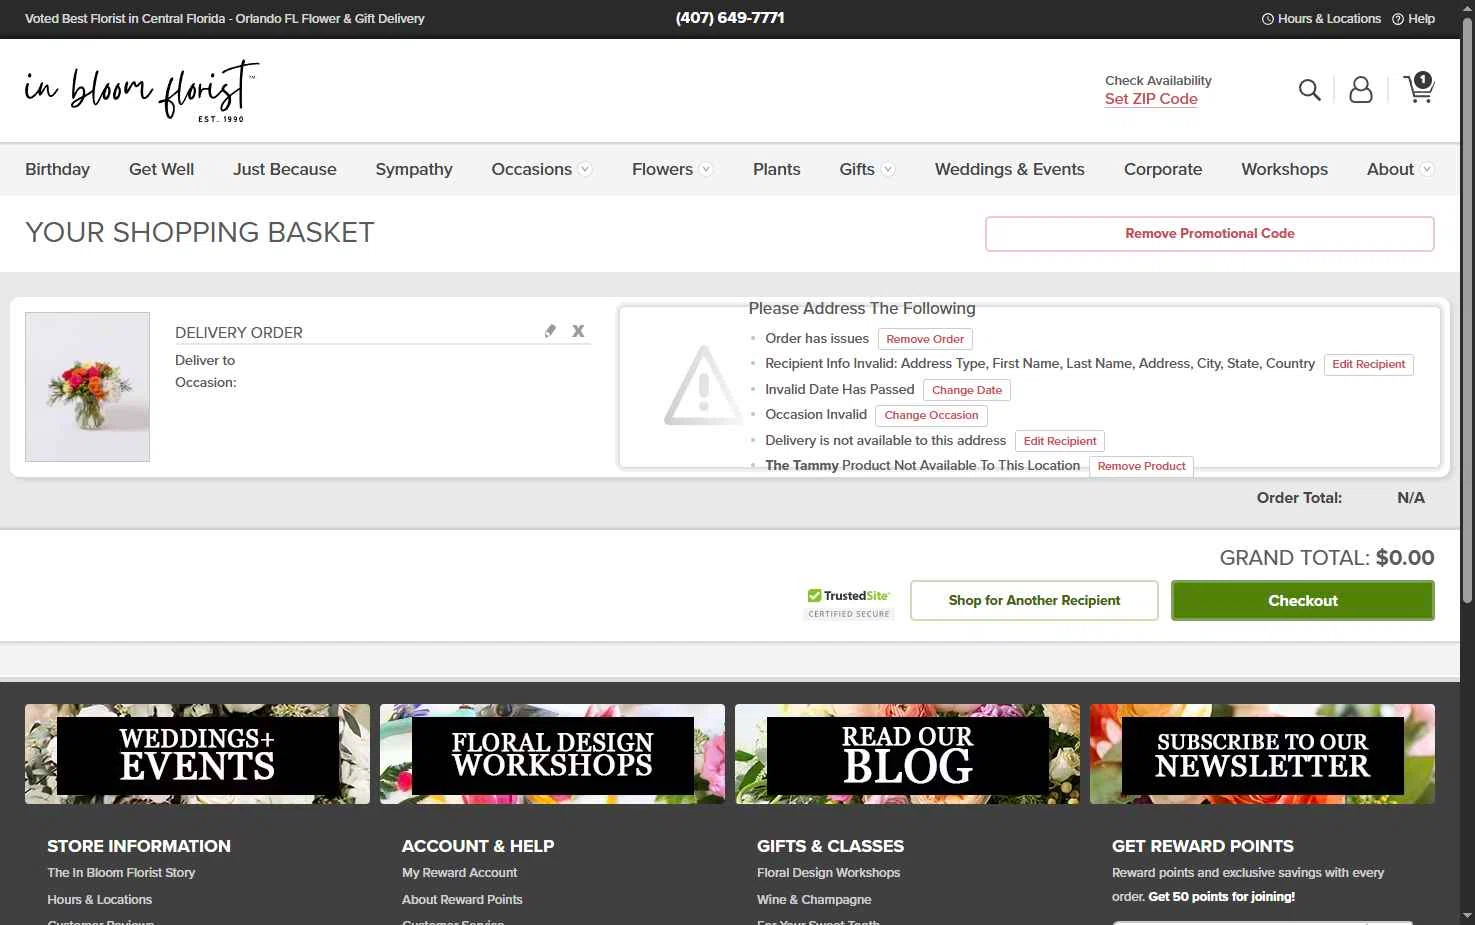Click Shop for Another Recipient

click(1034, 601)
